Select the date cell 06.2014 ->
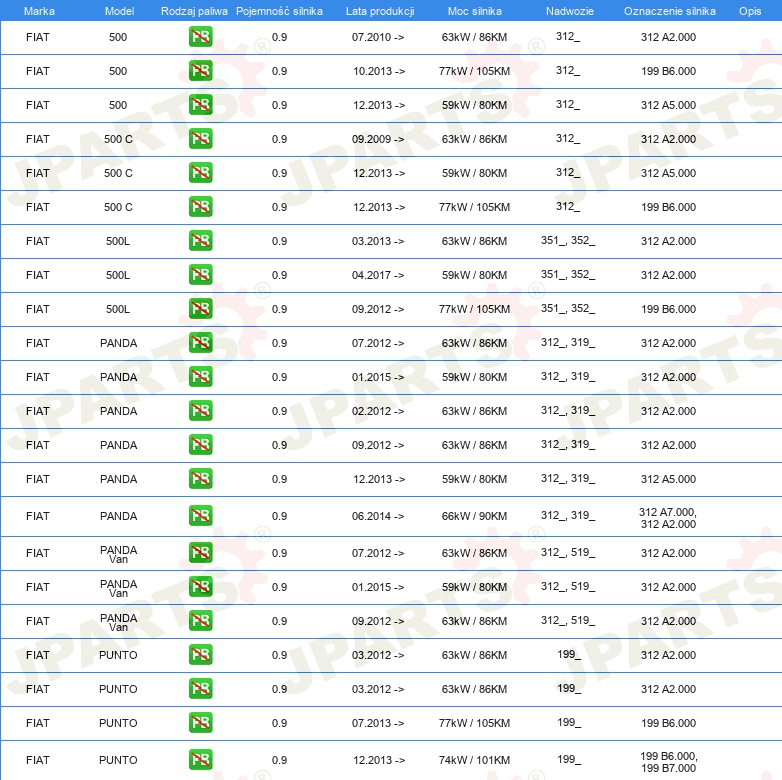Image resolution: width=782 pixels, height=780 pixels. [x=378, y=516]
